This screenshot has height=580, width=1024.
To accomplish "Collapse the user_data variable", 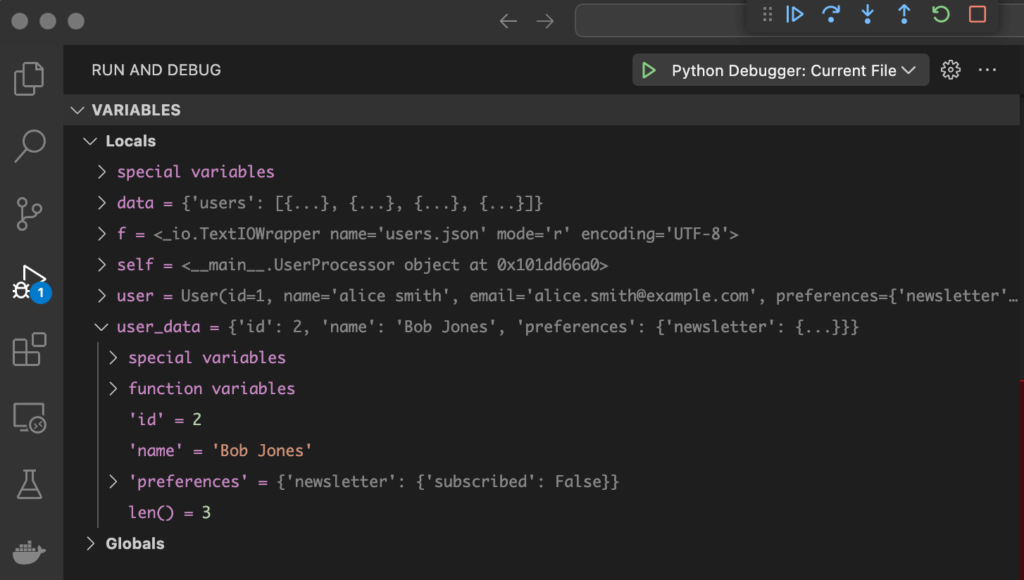I will tap(100, 326).
